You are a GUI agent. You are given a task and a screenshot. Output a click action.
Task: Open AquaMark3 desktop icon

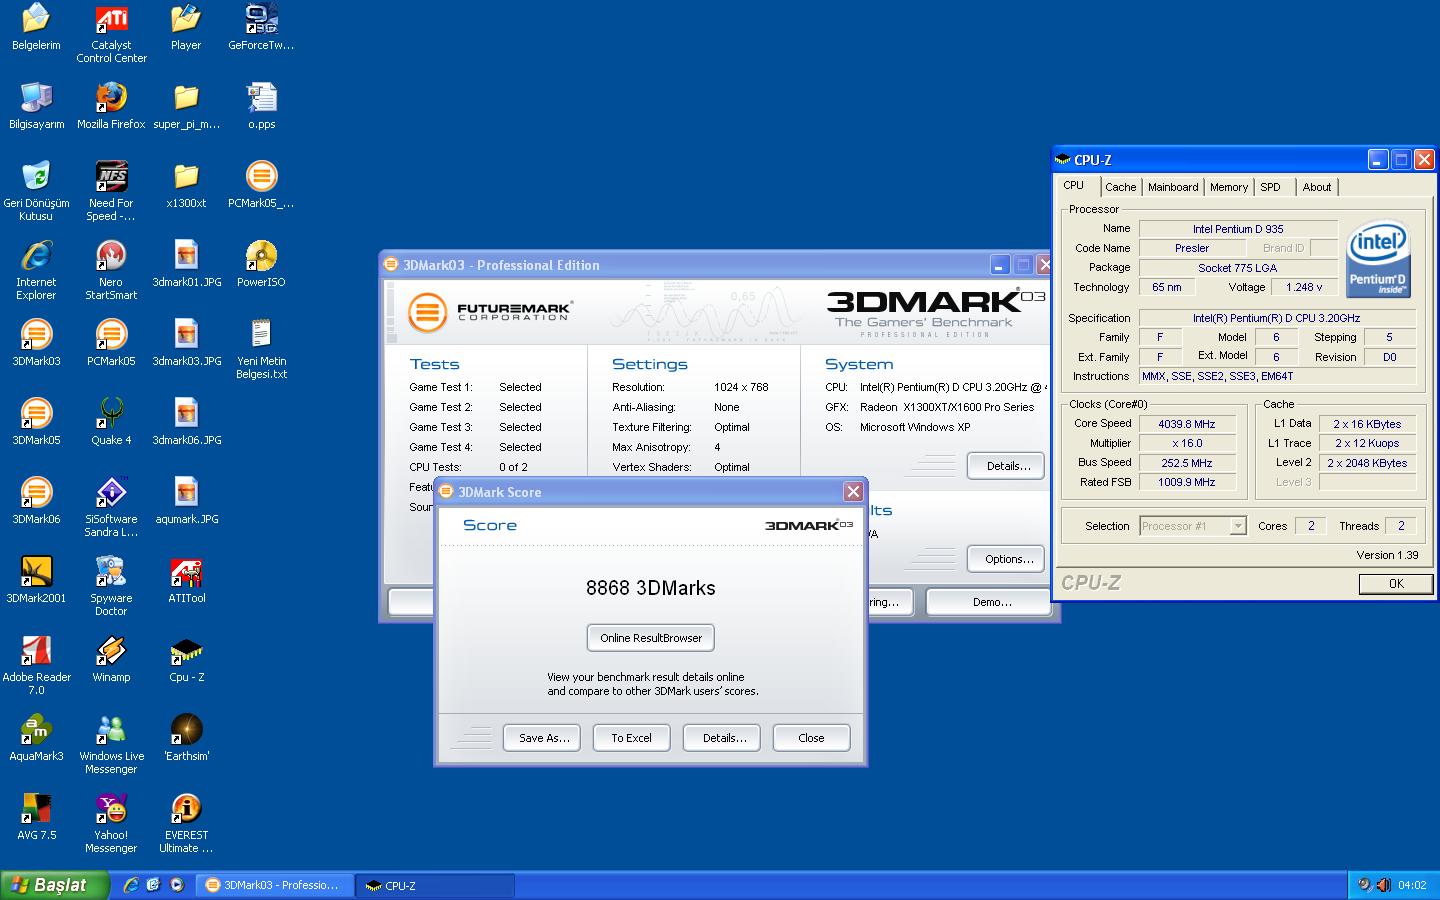(x=36, y=738)
